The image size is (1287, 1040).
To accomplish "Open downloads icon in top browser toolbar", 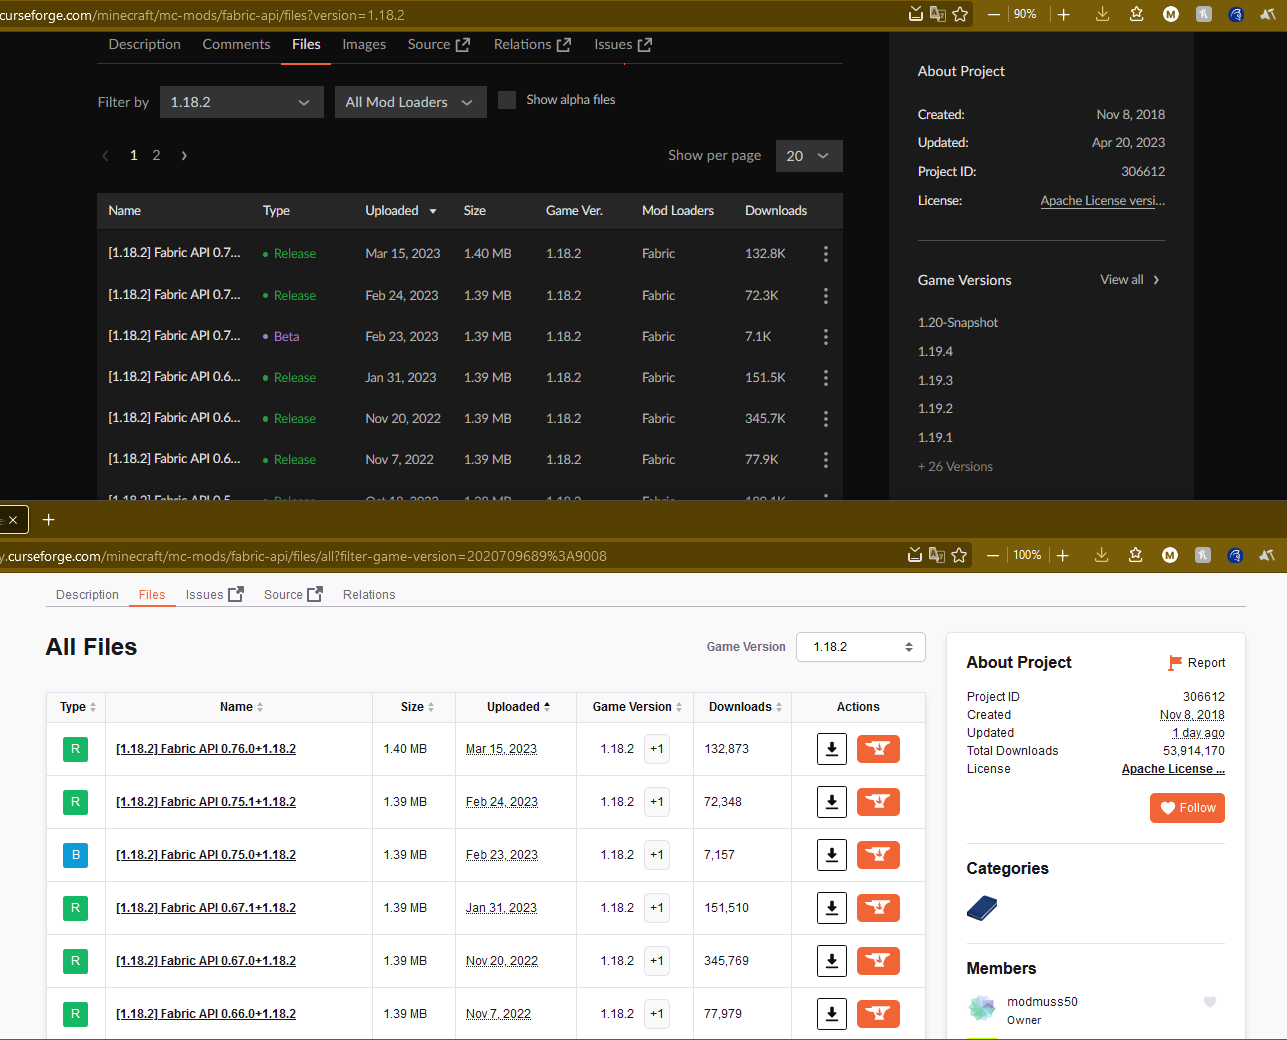I will (1102, 14).
